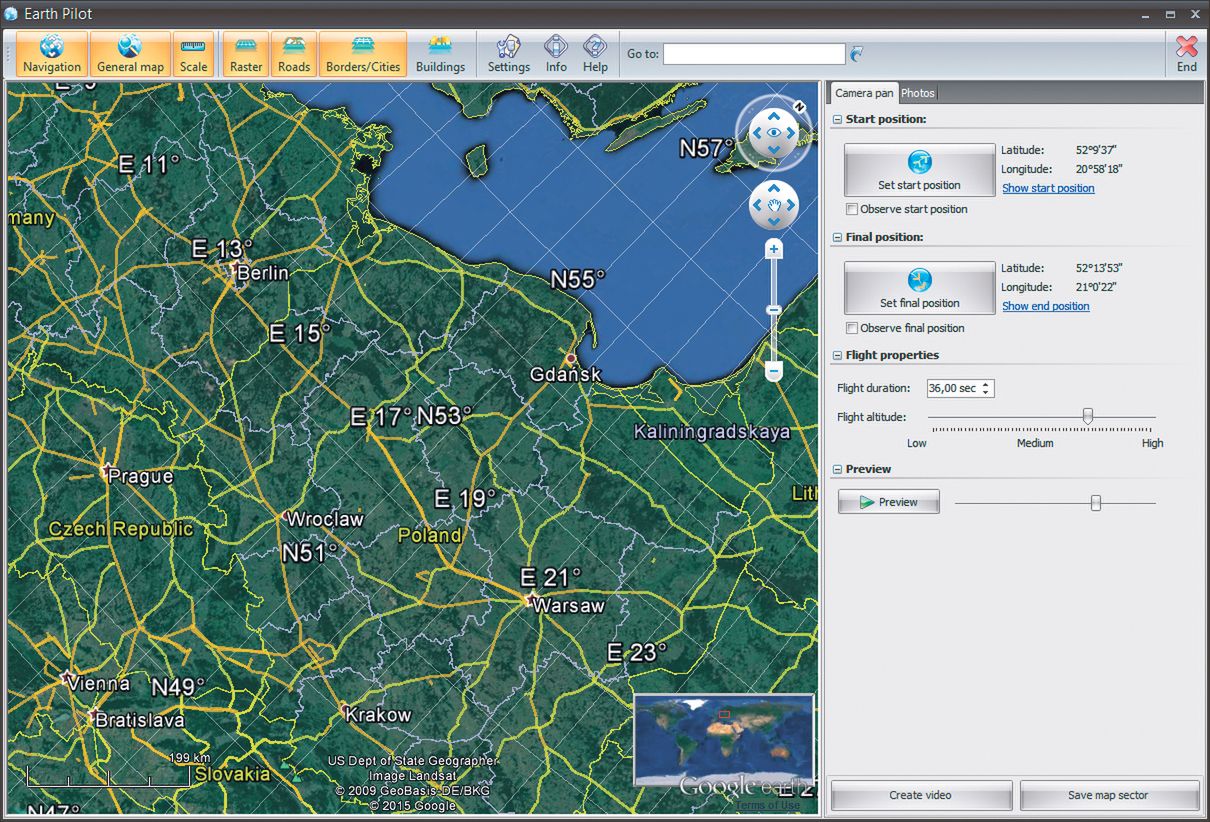Toggle the Roads layer icon
1210x822 pixels.
(294, 54)
